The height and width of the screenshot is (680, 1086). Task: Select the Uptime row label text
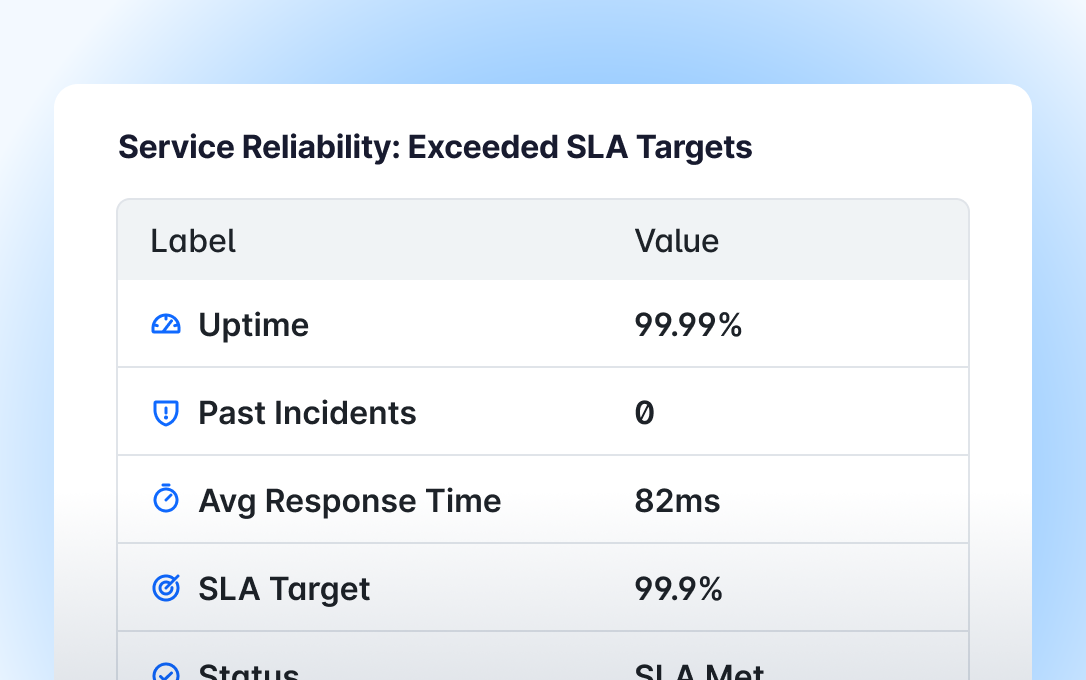coord(253,325)
